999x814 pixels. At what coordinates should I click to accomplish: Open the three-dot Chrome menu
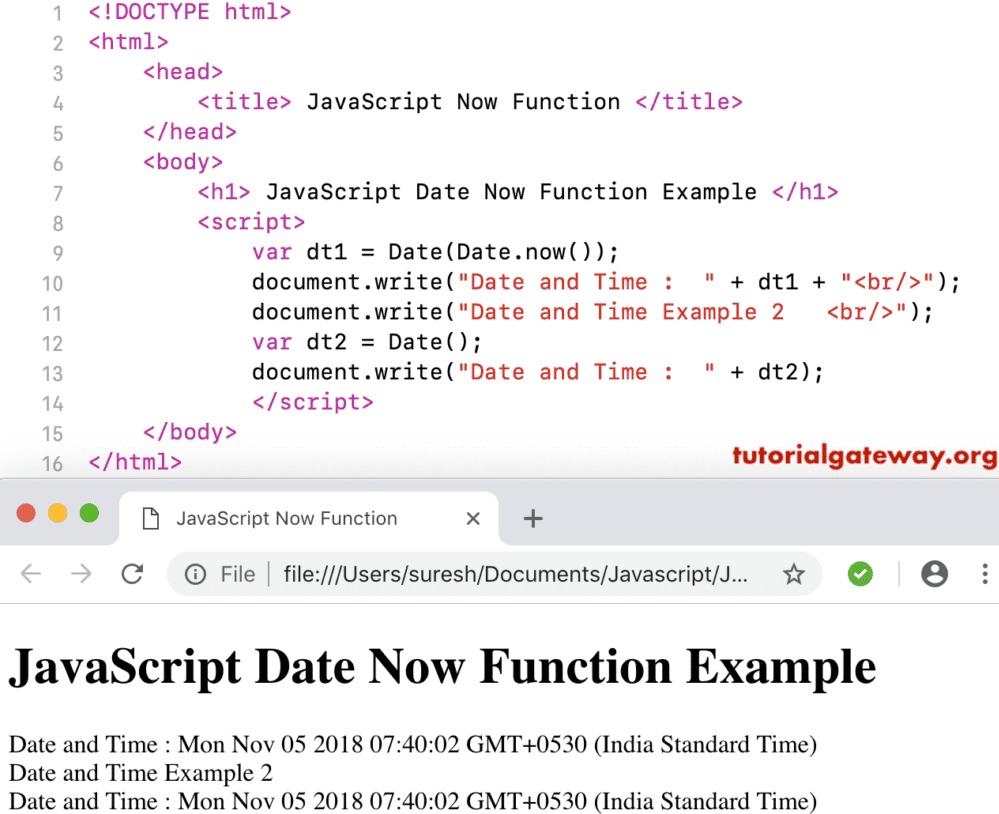[984, 574]
